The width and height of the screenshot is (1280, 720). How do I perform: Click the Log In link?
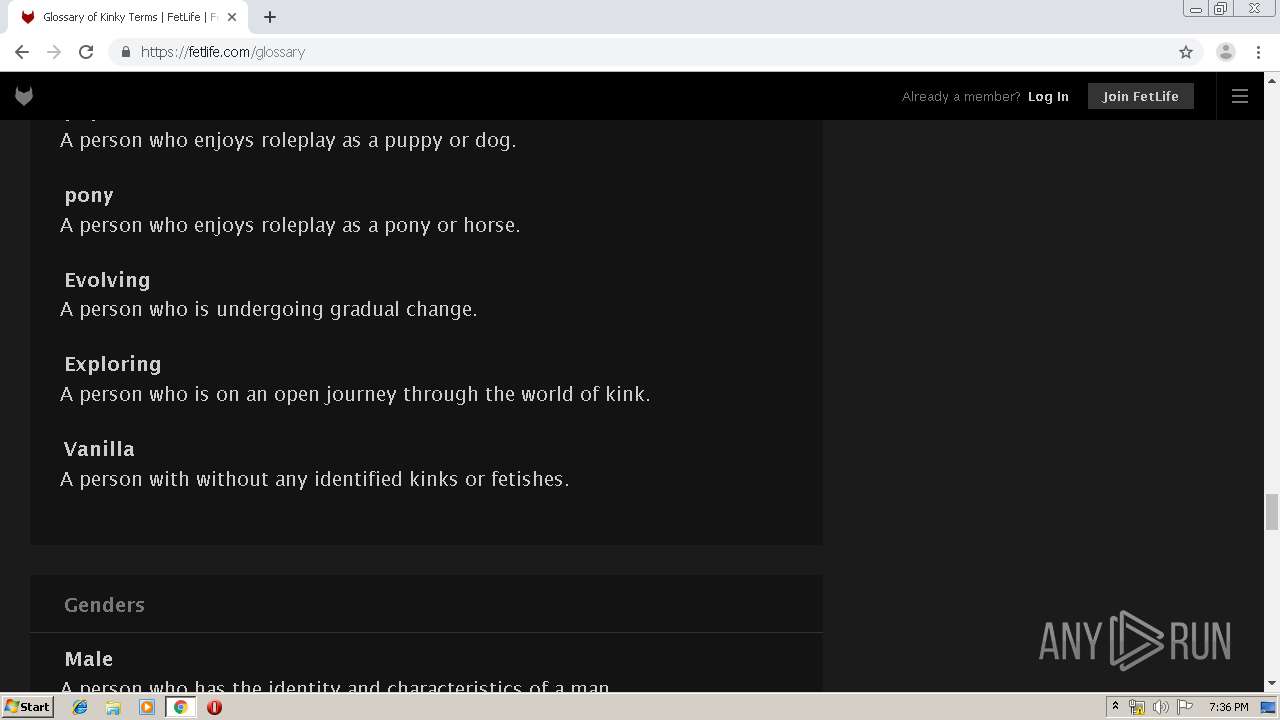[x=1048, y=96]
